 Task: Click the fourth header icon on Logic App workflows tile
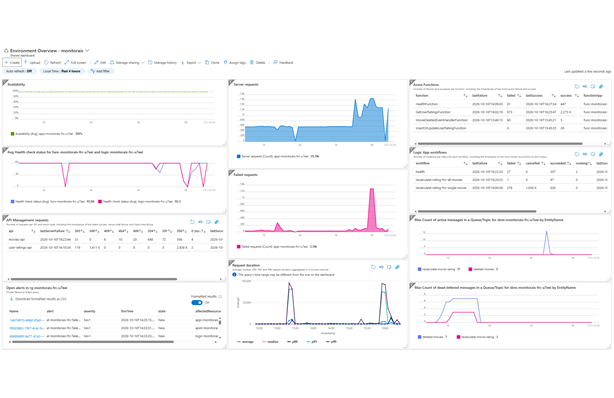tap(601, 154)
